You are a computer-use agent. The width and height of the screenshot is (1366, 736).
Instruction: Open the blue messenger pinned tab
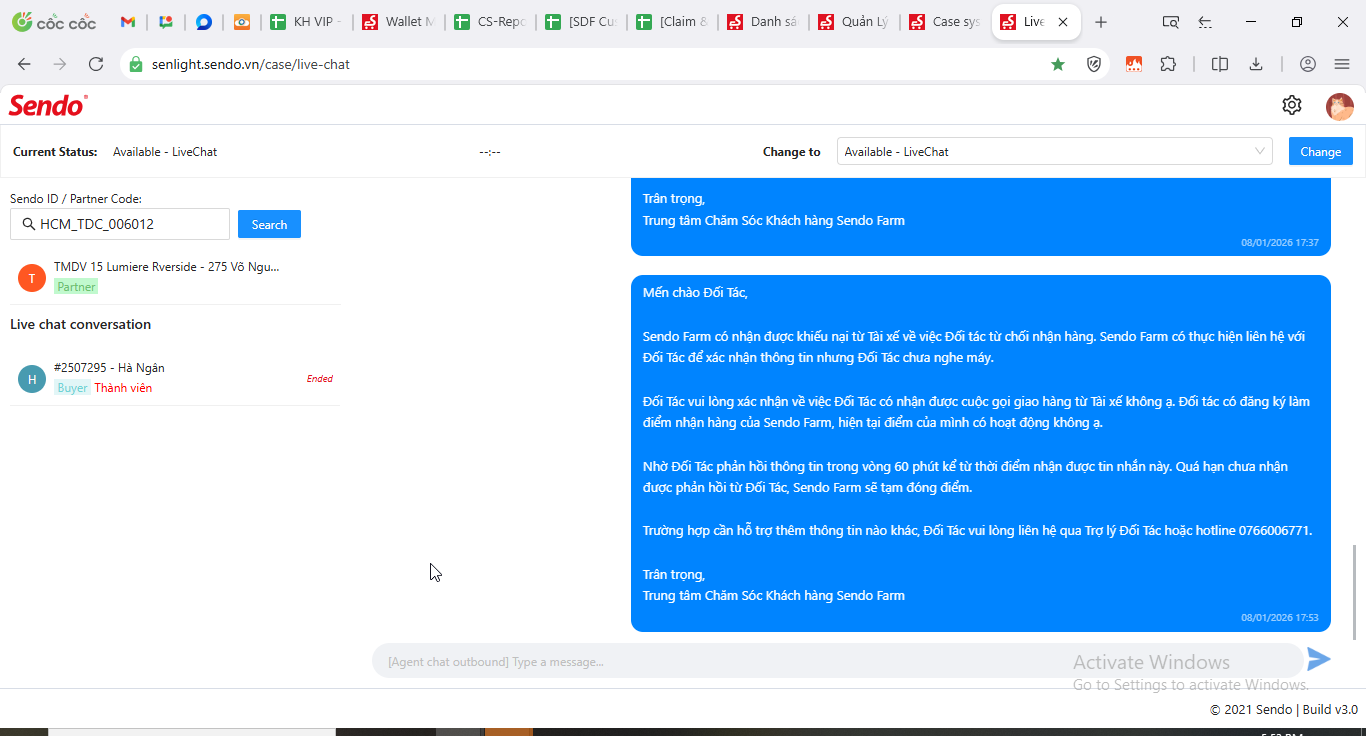pyautogui.click(x=204, y=22)
